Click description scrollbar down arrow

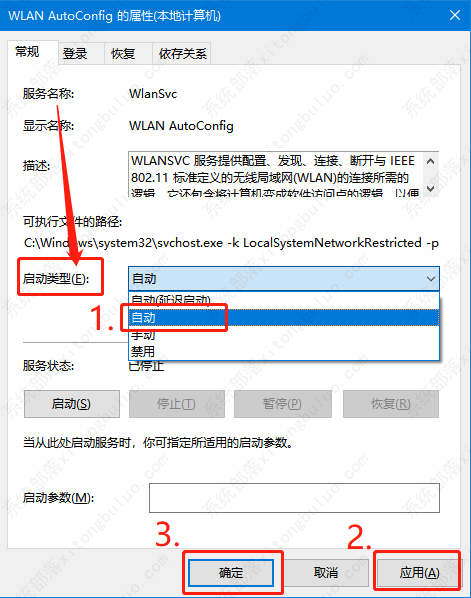pyautogui.click(x=431, y=188)
